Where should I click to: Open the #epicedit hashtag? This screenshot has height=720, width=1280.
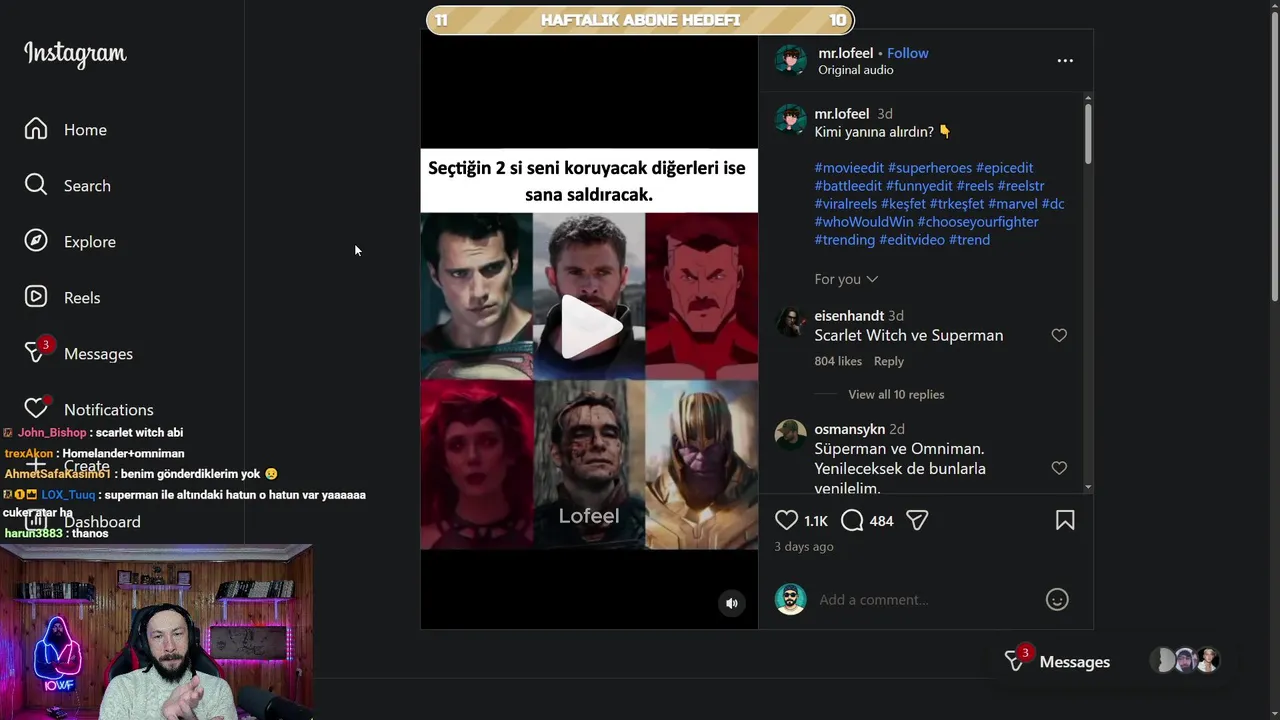click(x=1004, y=168)
